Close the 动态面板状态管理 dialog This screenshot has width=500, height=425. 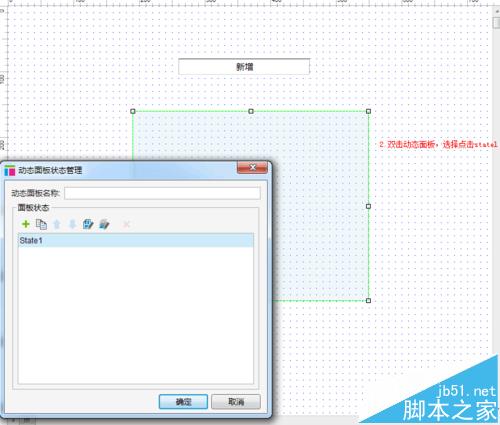click(252, 167)
